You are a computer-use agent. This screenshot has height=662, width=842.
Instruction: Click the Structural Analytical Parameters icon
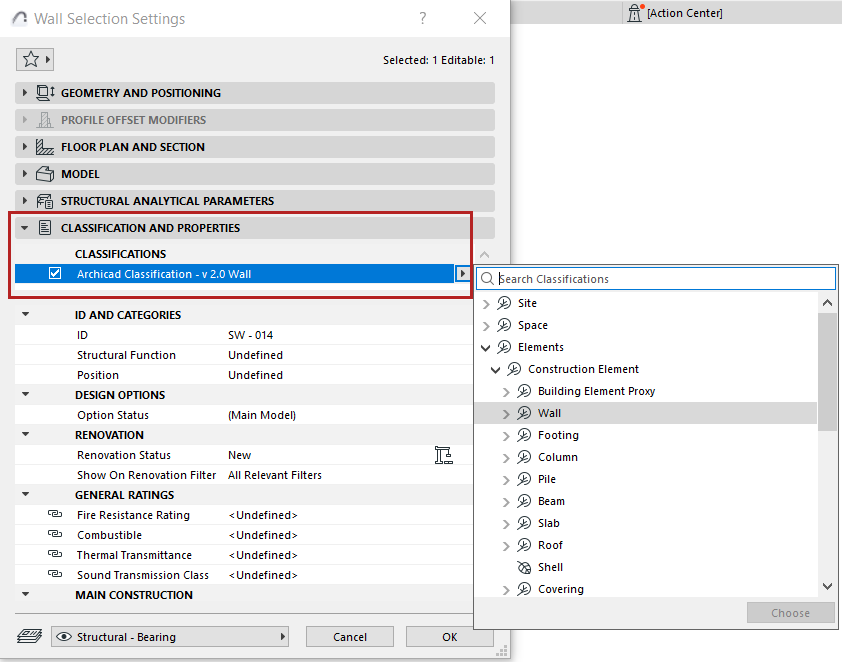coord(45,201)
